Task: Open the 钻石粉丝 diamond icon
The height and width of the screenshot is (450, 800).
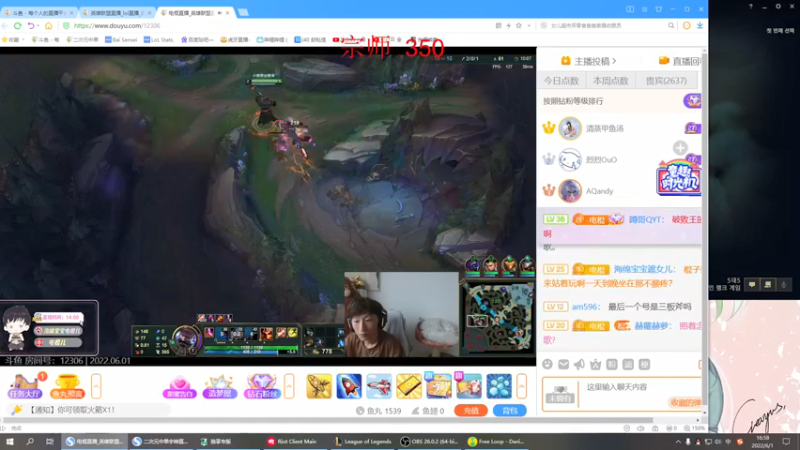Action: coord(262,386)
